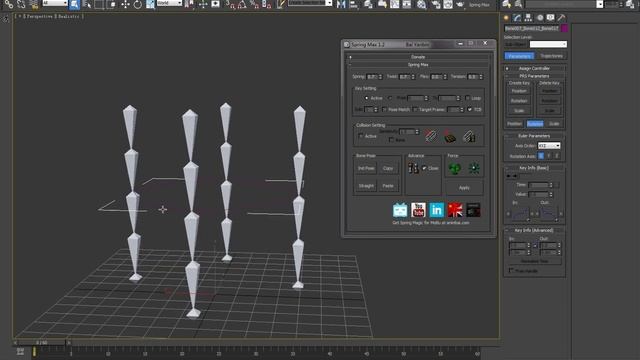Select the Position tab under PRS Parameters

coord(514,123)
